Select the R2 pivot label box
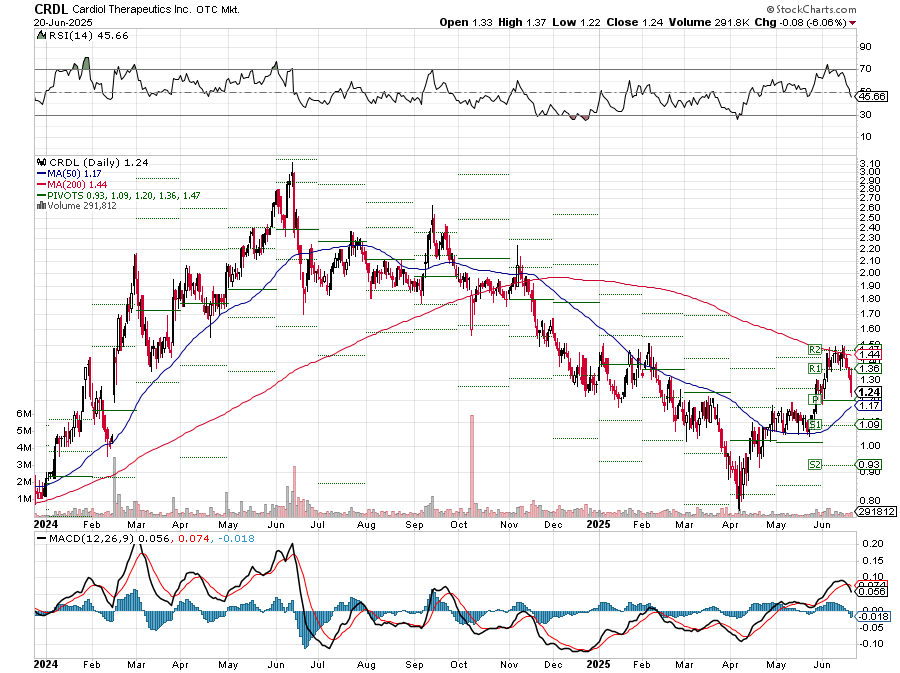 (814, 349)
